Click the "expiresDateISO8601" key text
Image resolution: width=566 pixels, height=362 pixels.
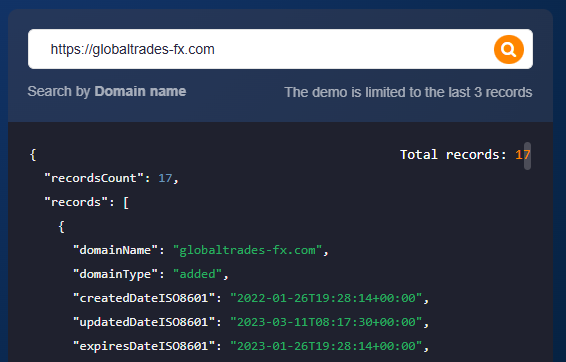(144, 346)
